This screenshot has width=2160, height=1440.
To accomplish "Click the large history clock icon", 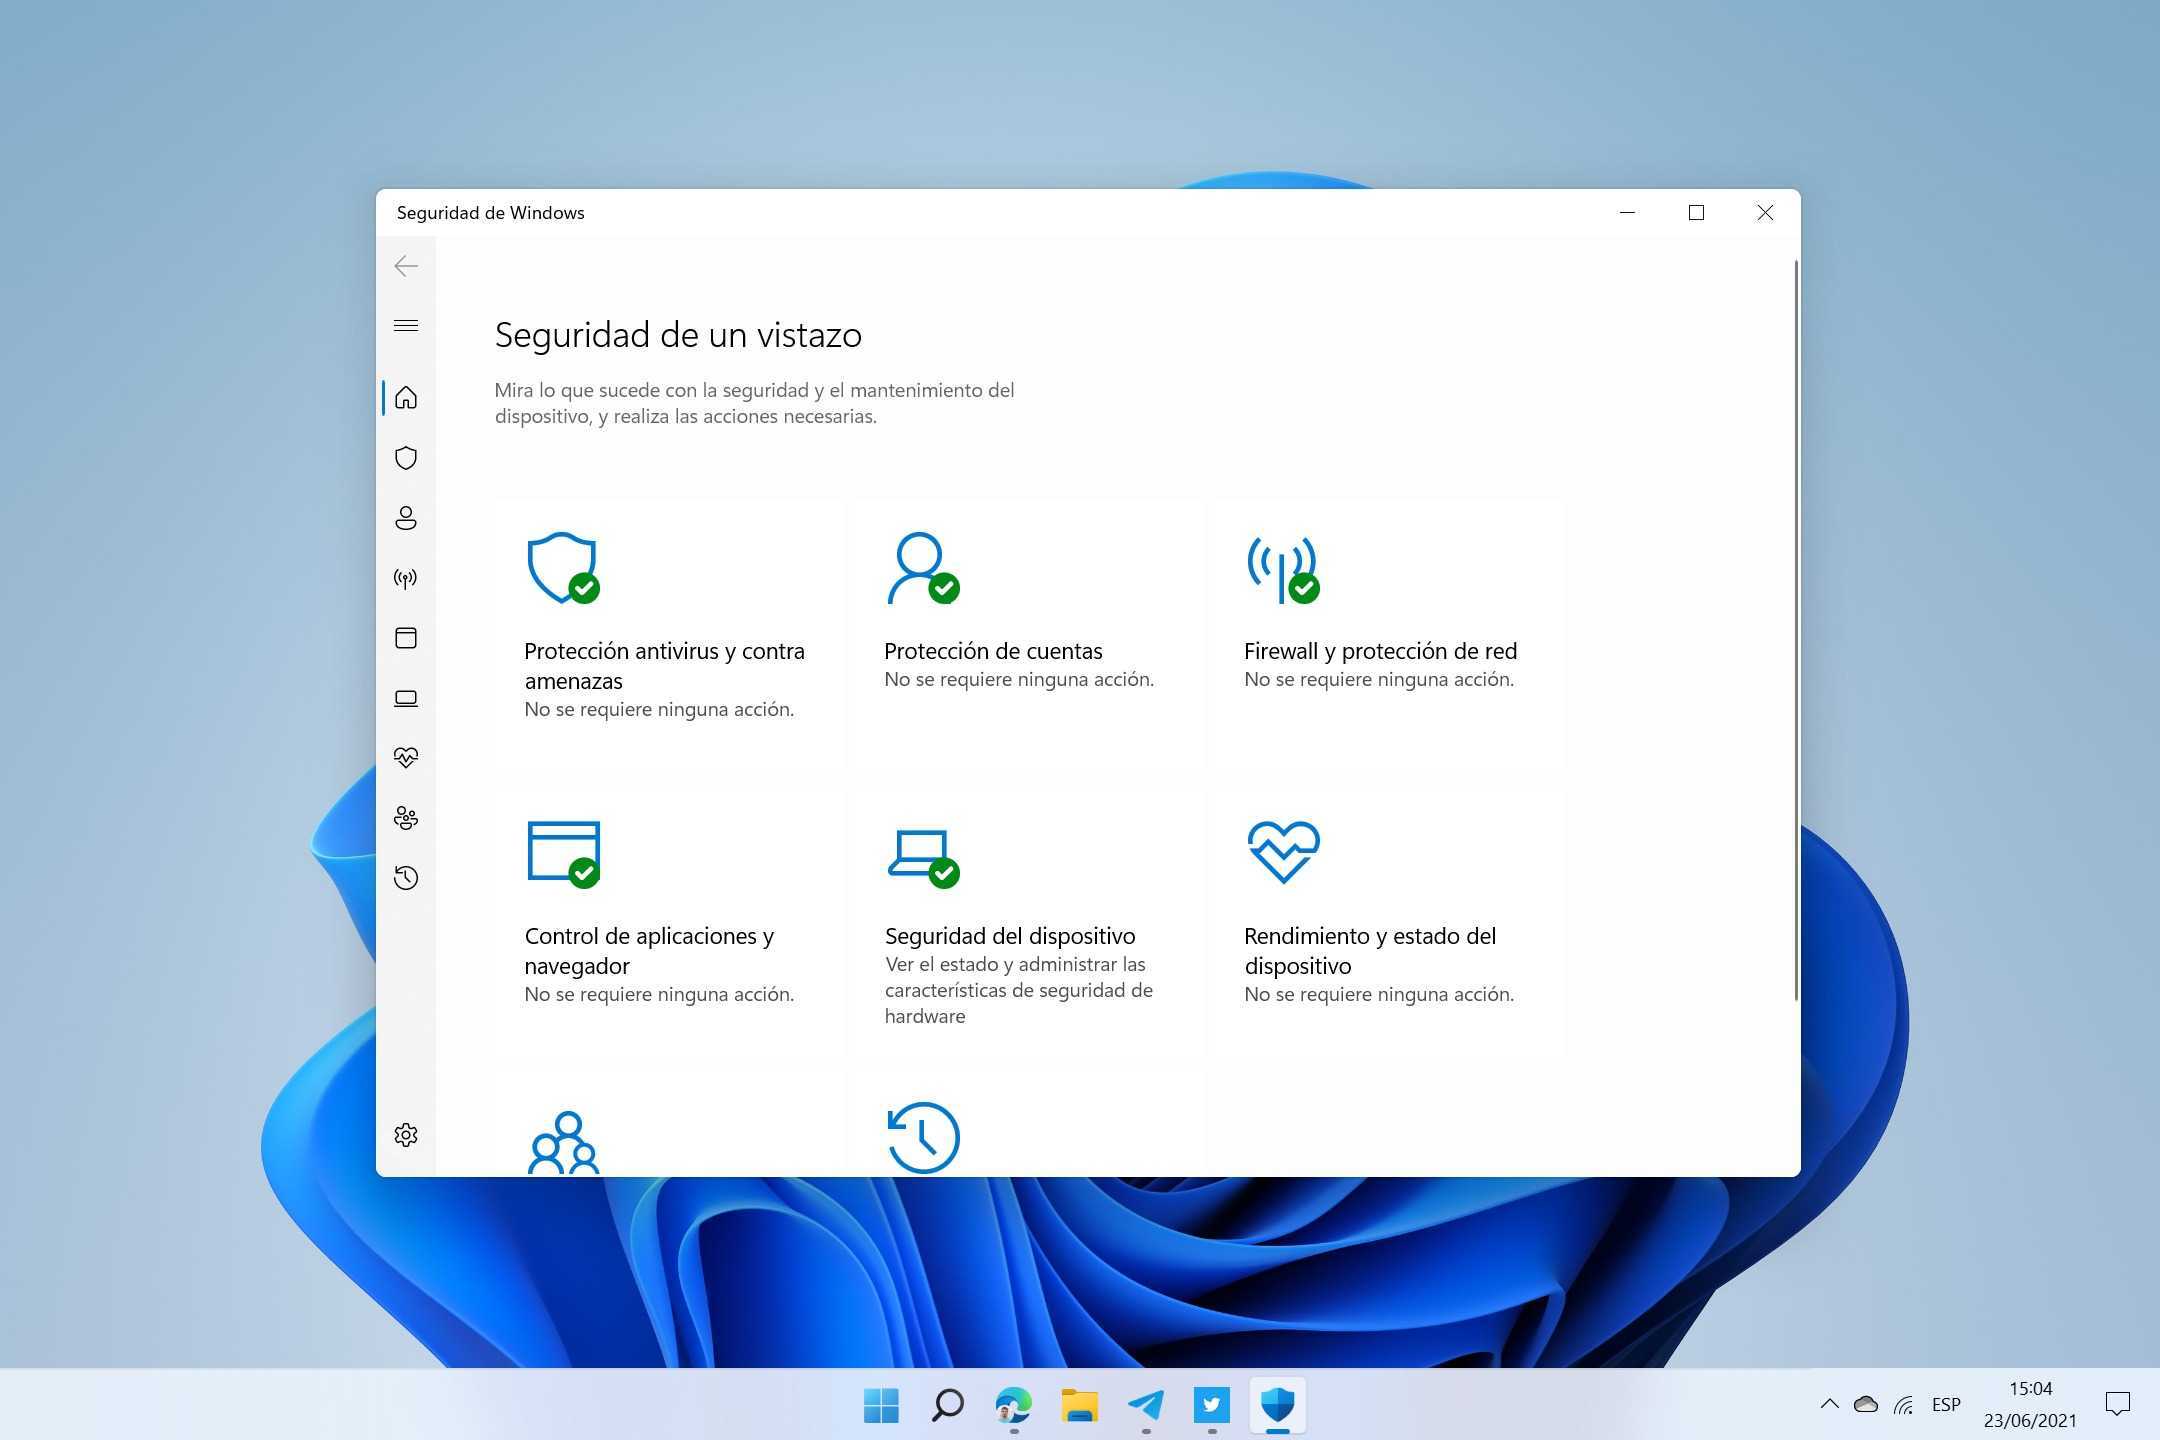I will click(x=923, y=1138).
